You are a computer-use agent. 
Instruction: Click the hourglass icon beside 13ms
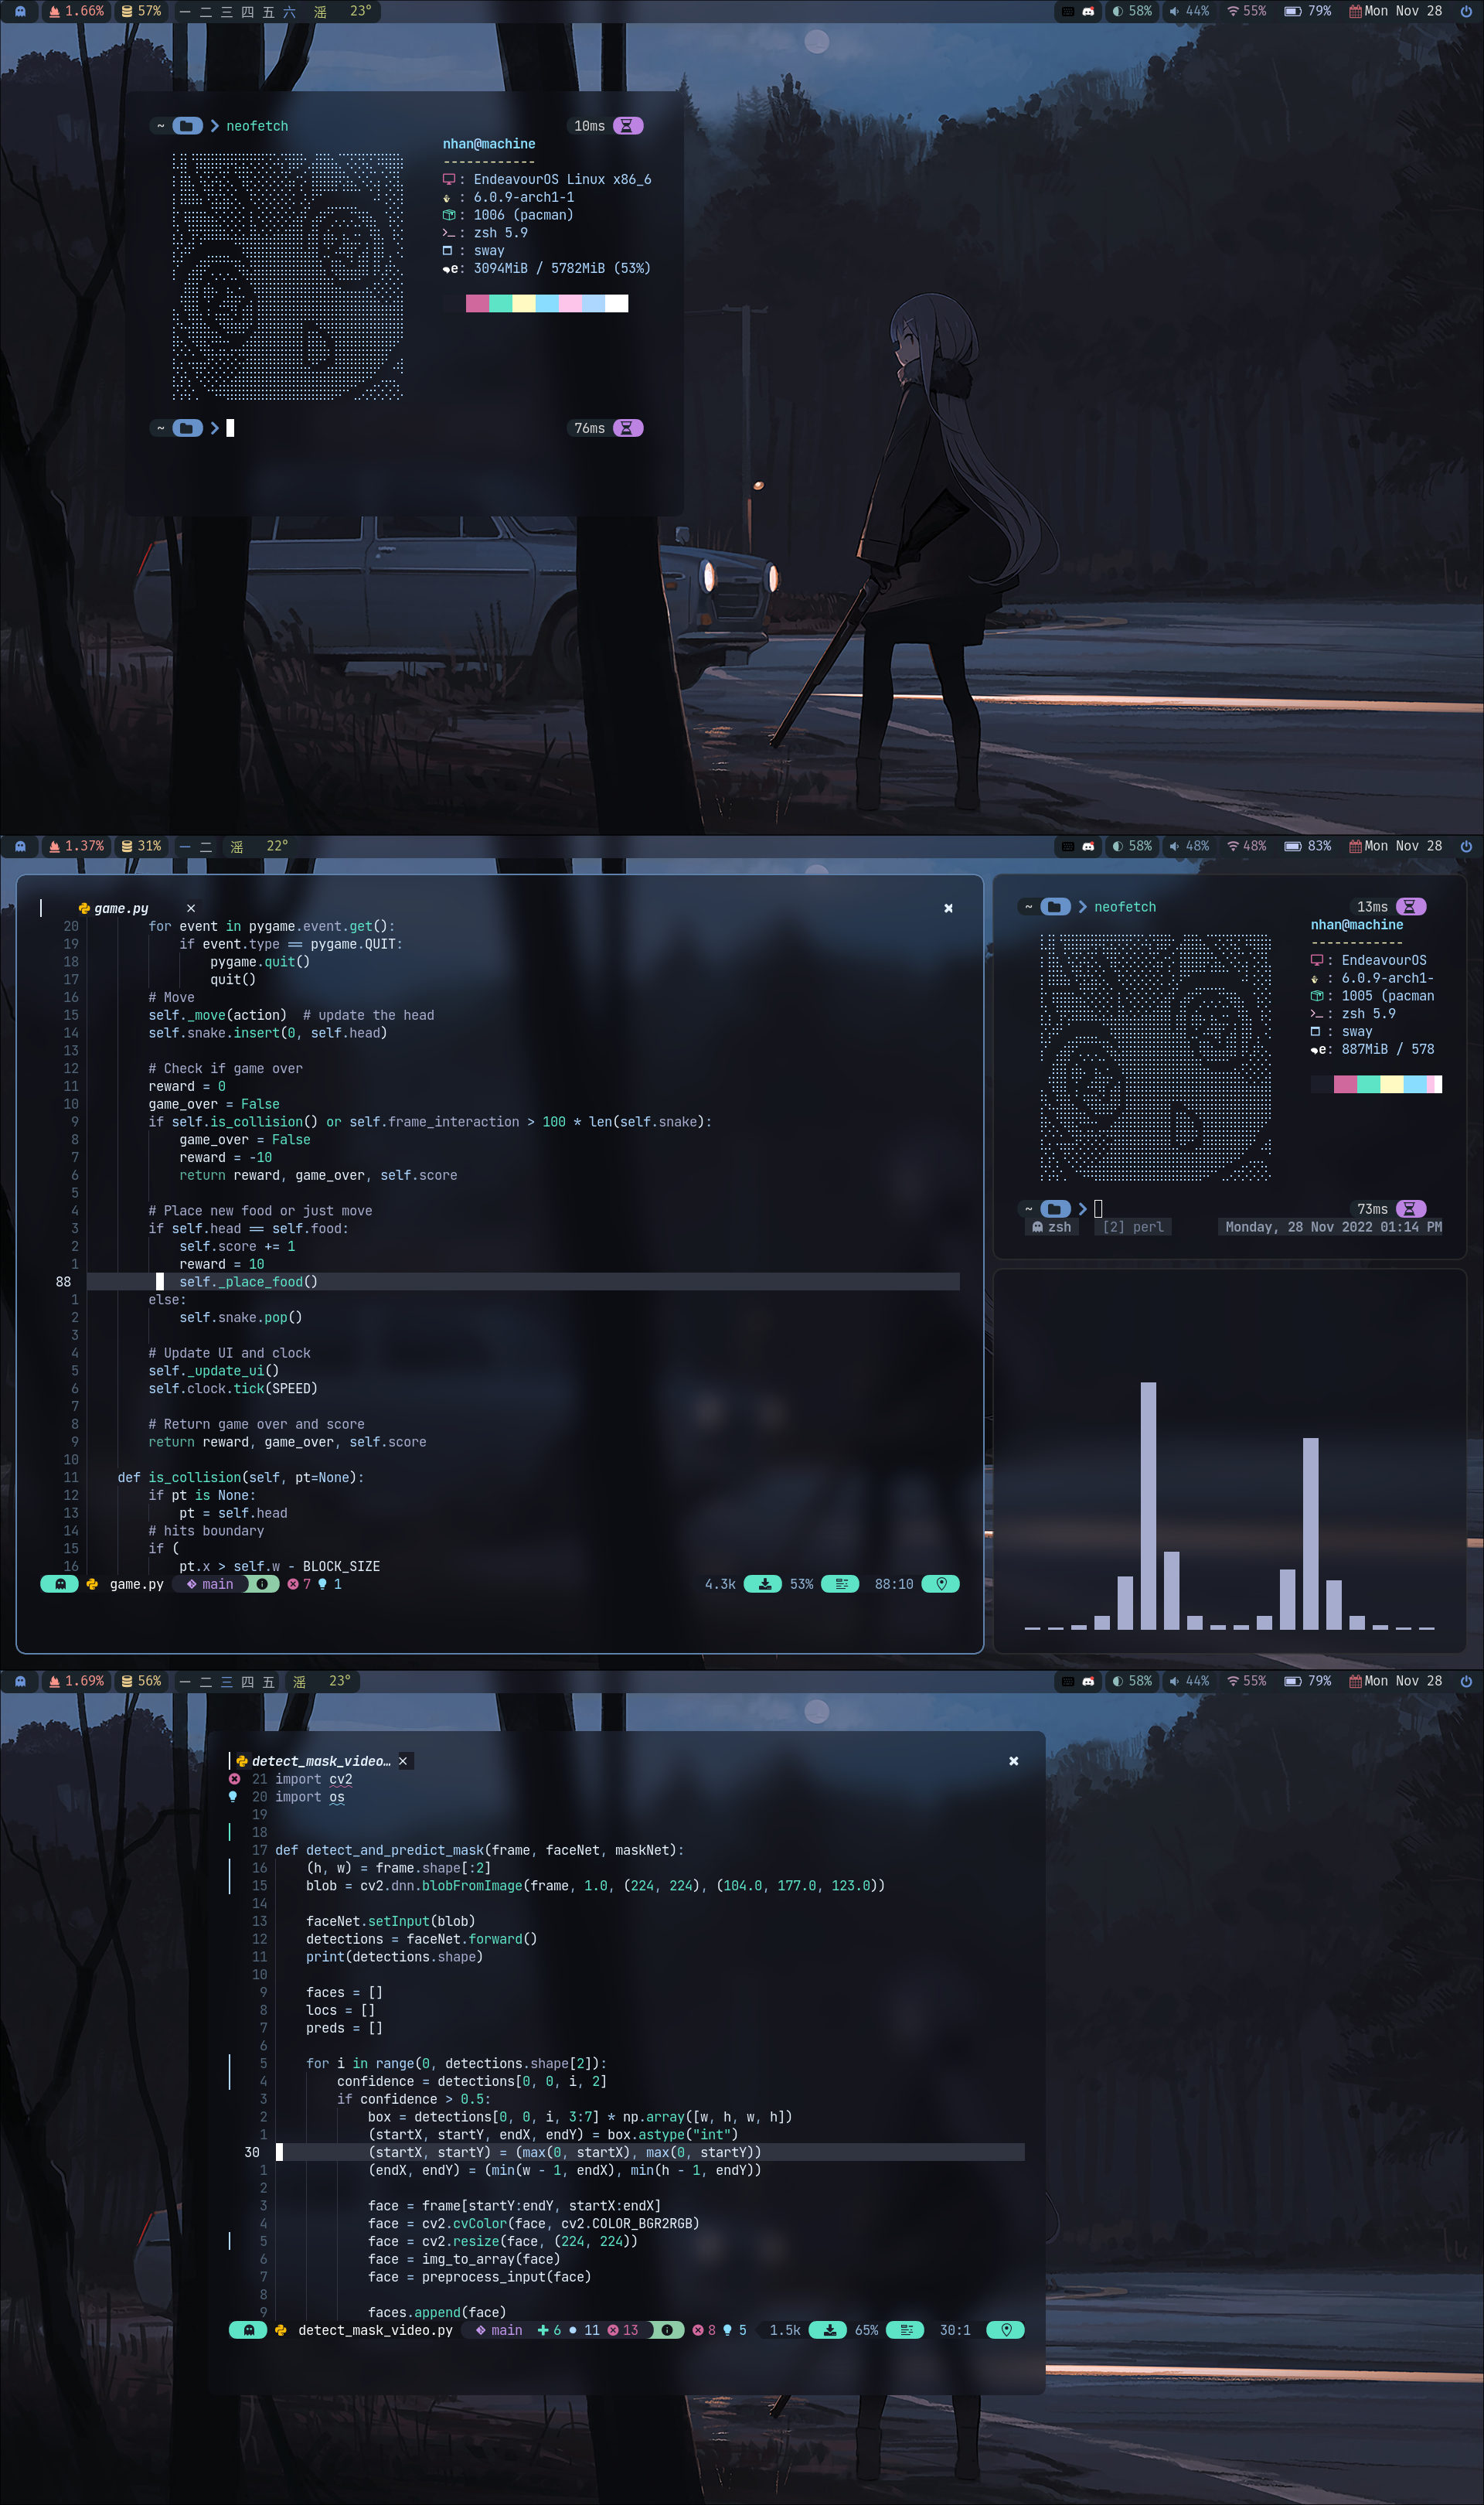point(1411,907)
